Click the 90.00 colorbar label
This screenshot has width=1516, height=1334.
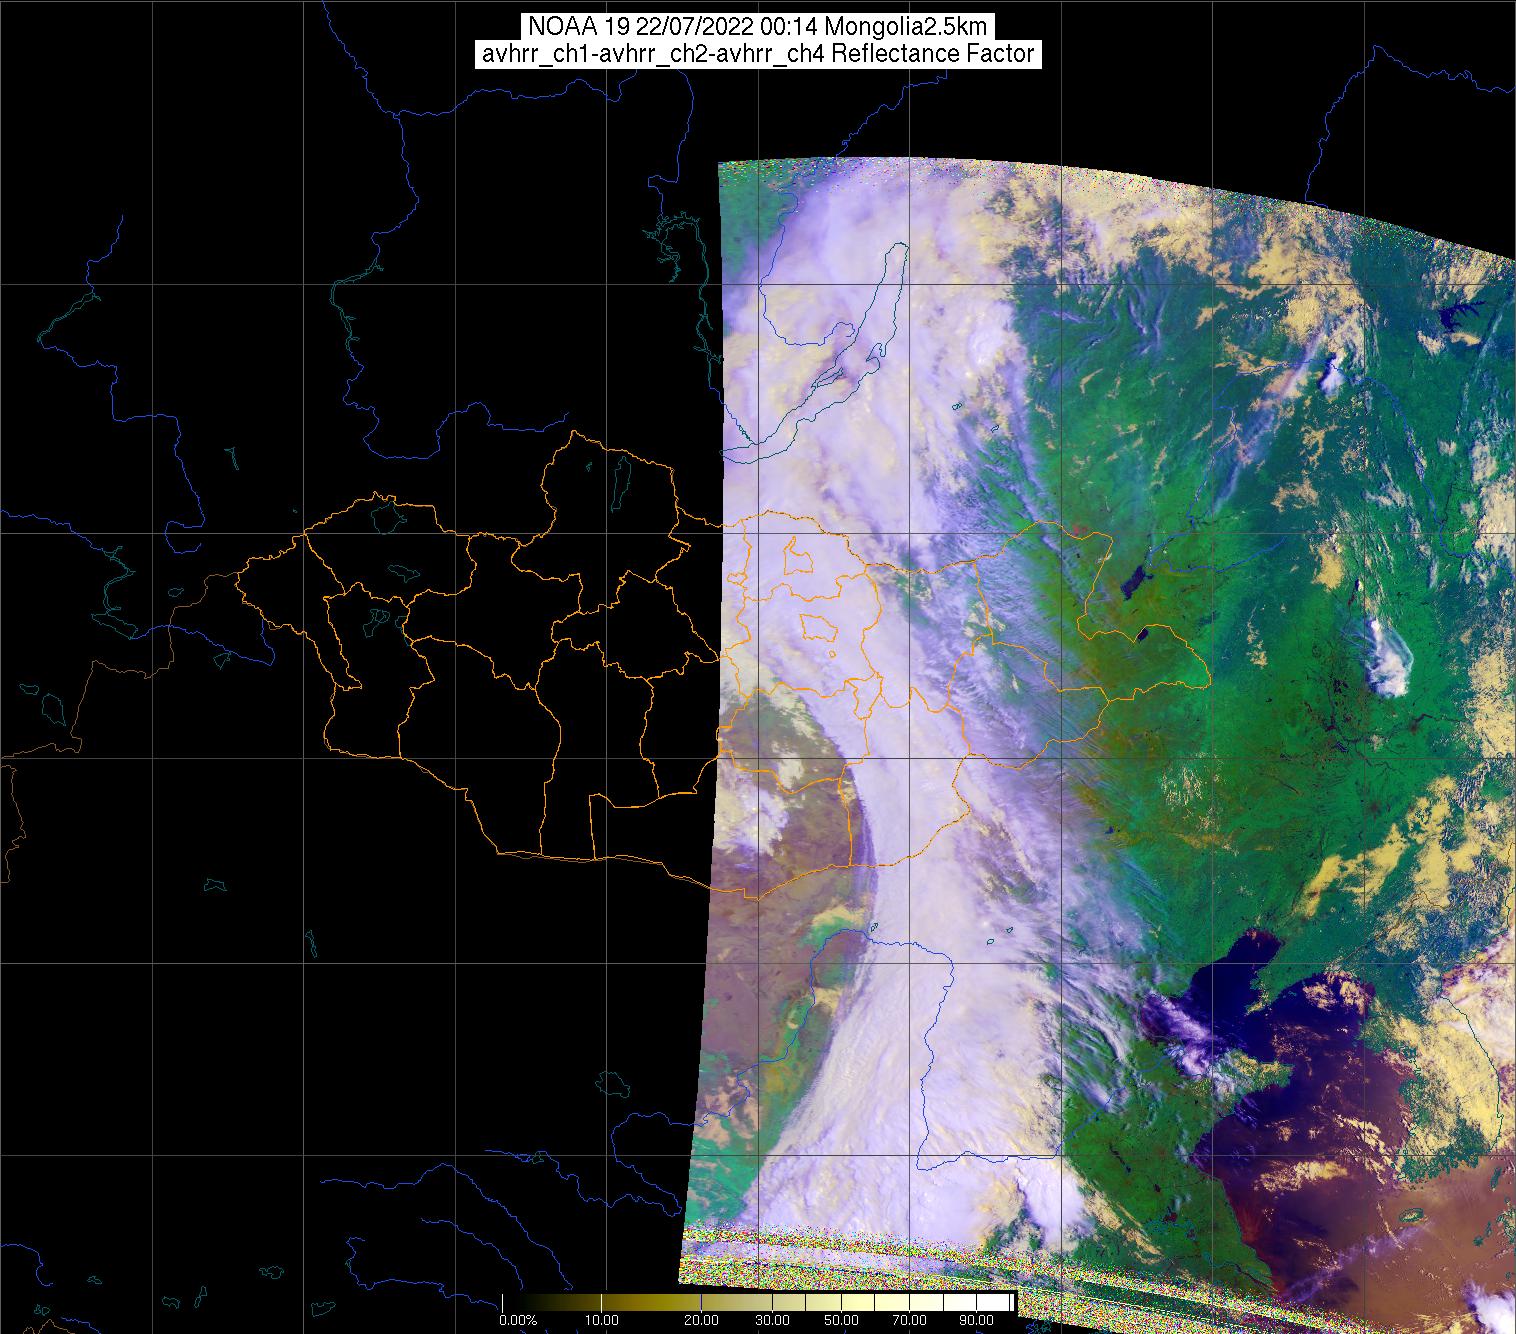(969, 1321)
